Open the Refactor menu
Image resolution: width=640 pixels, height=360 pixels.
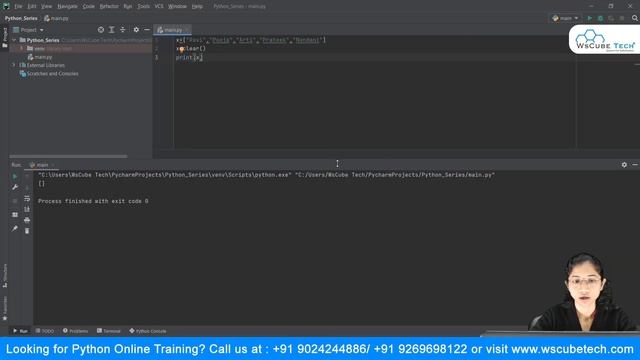[109, 6]
